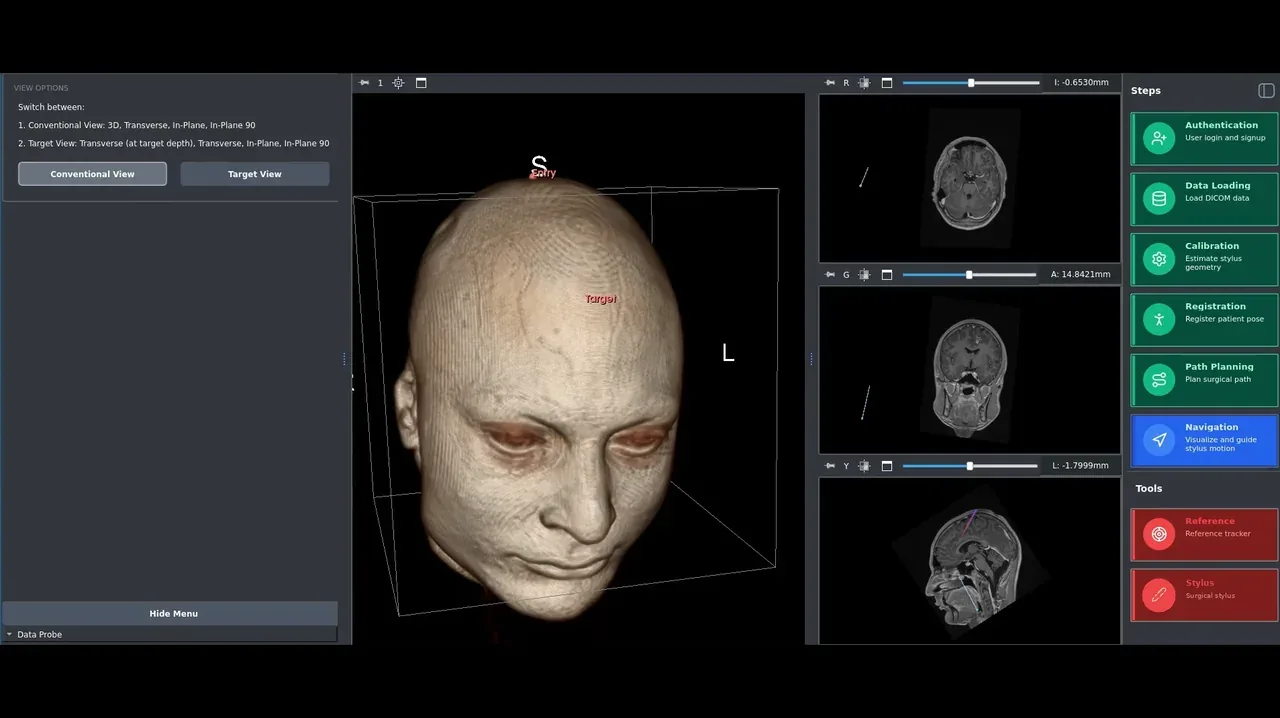The width and height of the screenshot is (1280, 718).
Task: Click the Authentication user icon
Action: [x=1159, y=139]
